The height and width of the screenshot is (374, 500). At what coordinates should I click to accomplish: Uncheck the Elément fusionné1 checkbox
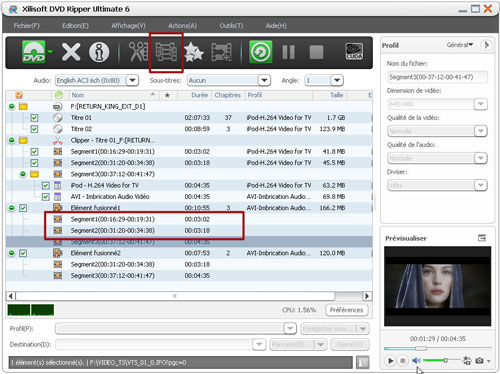pyautogui.click(x=23, y=208)
